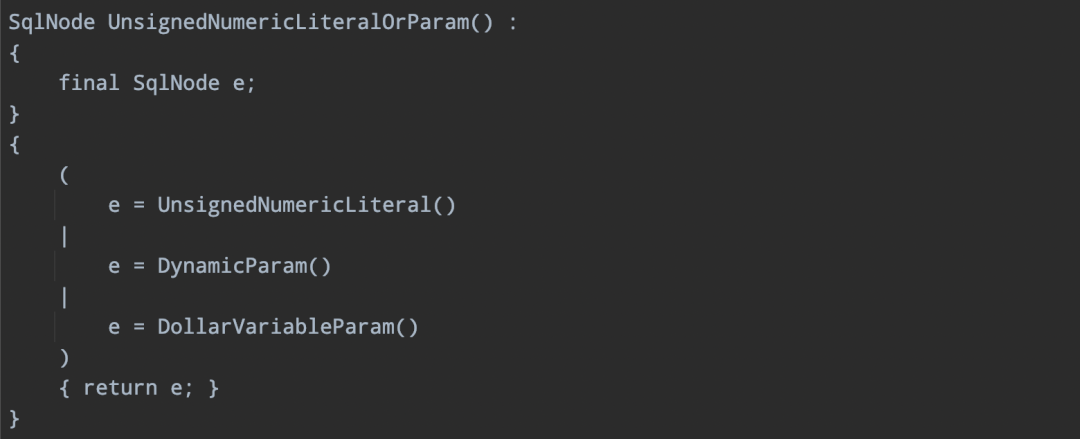The height and width of the screenshot is (439, 1080).
Task: Click SqlNode type in variable declaration
Action: (x=176, y=83)
